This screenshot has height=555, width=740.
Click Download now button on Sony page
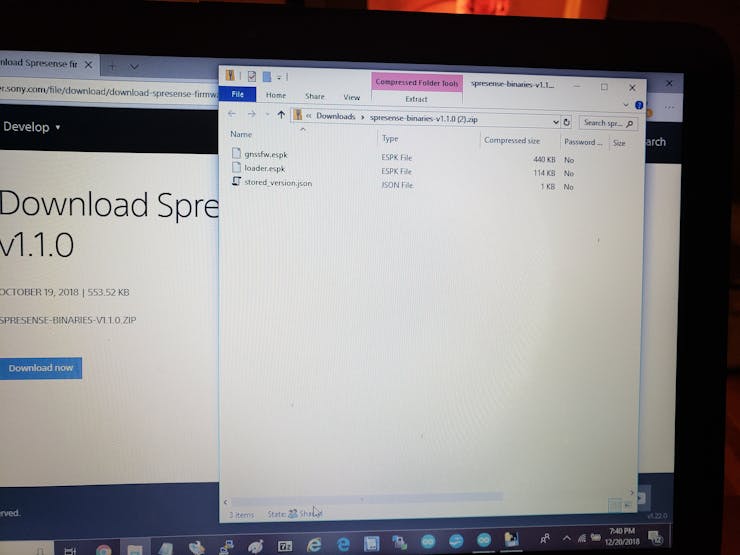tap(41, 368)
